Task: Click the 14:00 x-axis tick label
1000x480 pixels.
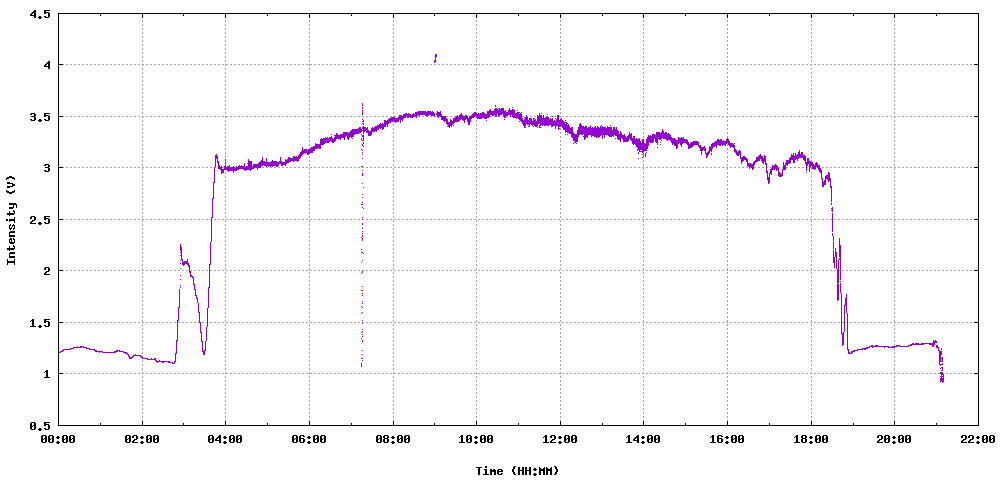Action: (643, 439)
